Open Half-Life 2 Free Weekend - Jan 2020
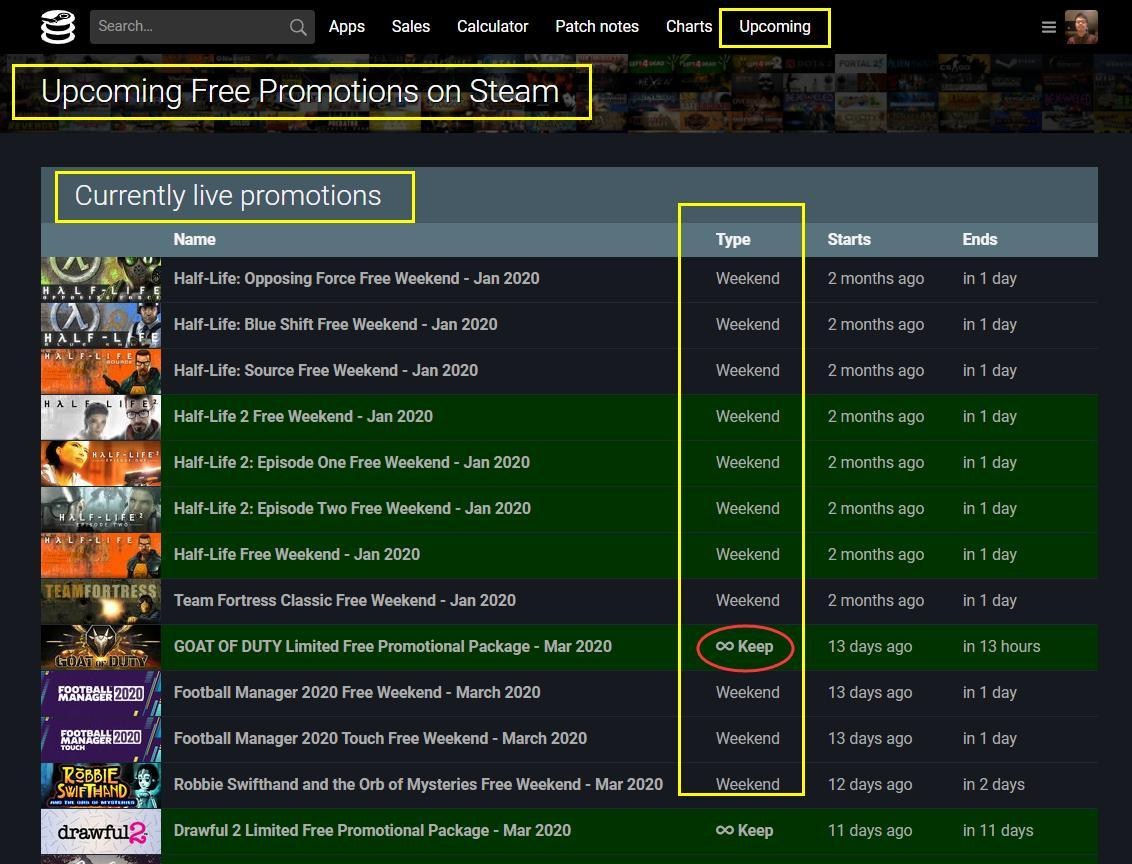Viewport: 1132px width, 864px height. coord(303,416)
